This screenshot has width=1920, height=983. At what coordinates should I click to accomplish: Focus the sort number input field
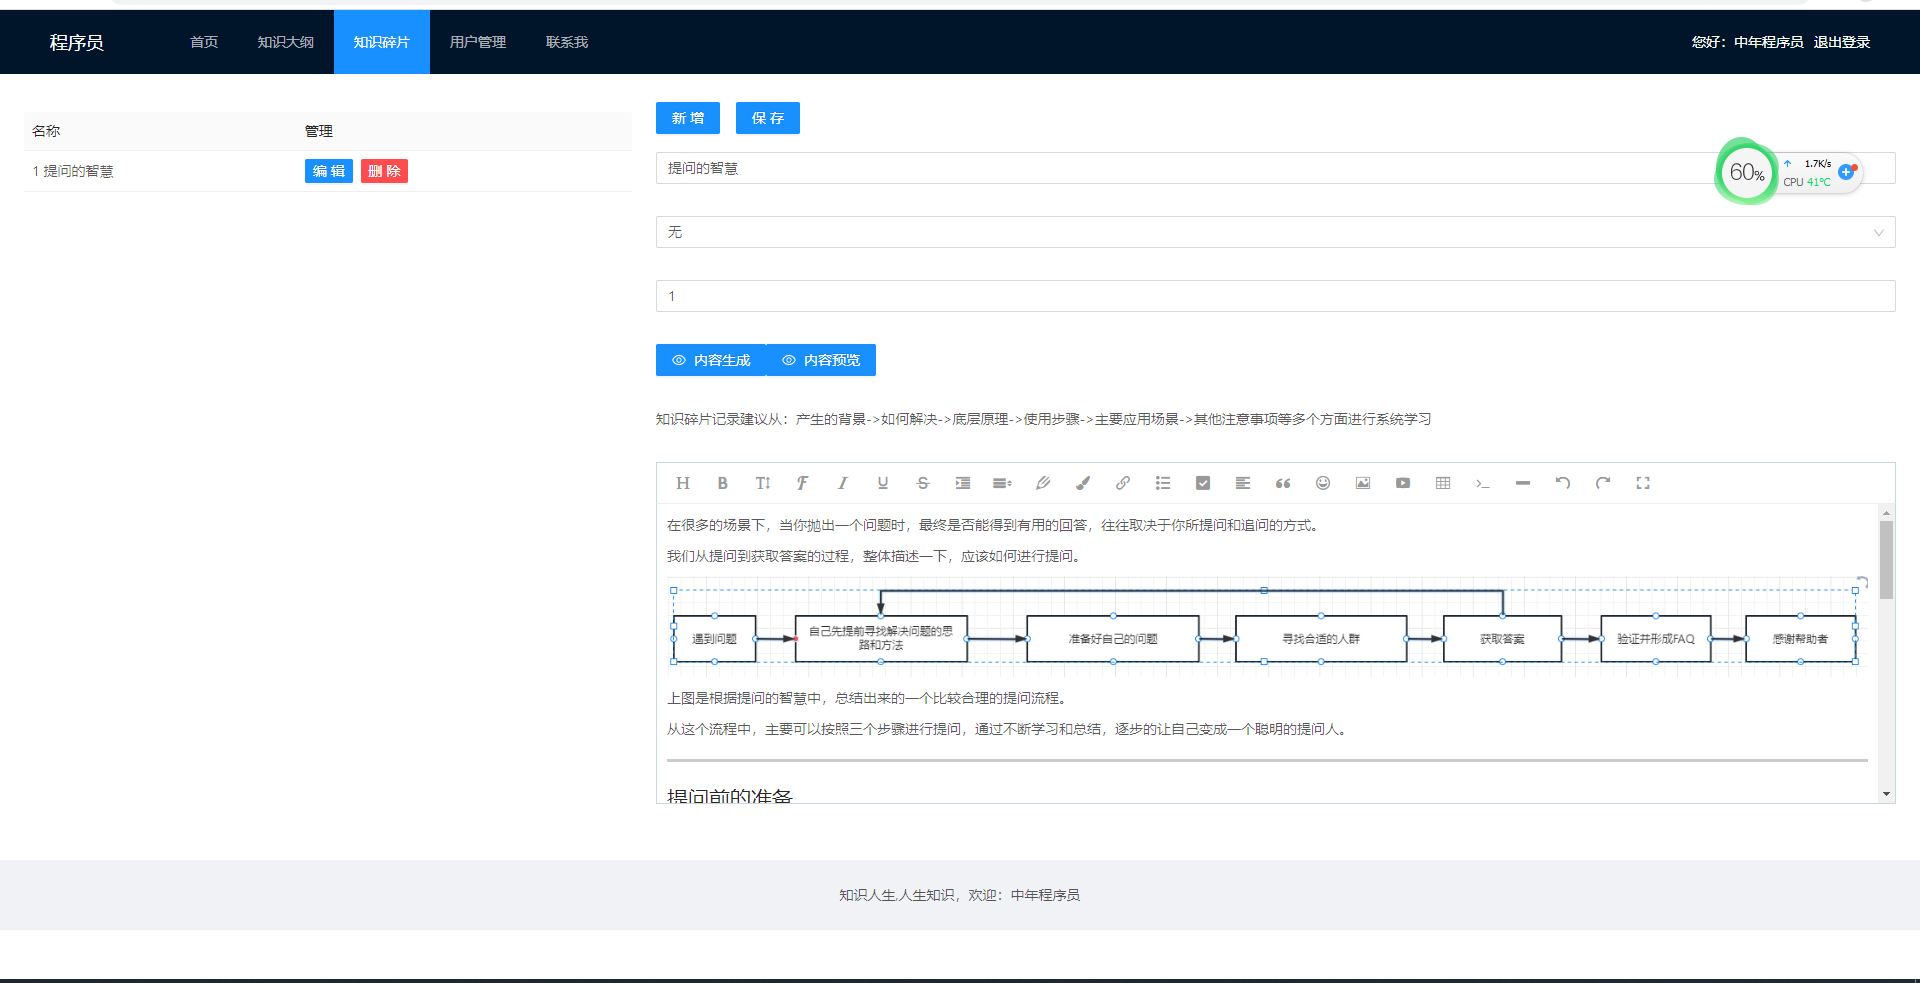(x=1276, y=296)
